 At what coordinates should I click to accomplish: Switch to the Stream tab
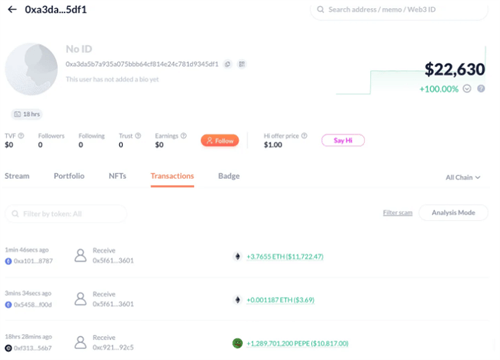coord(17,176)
